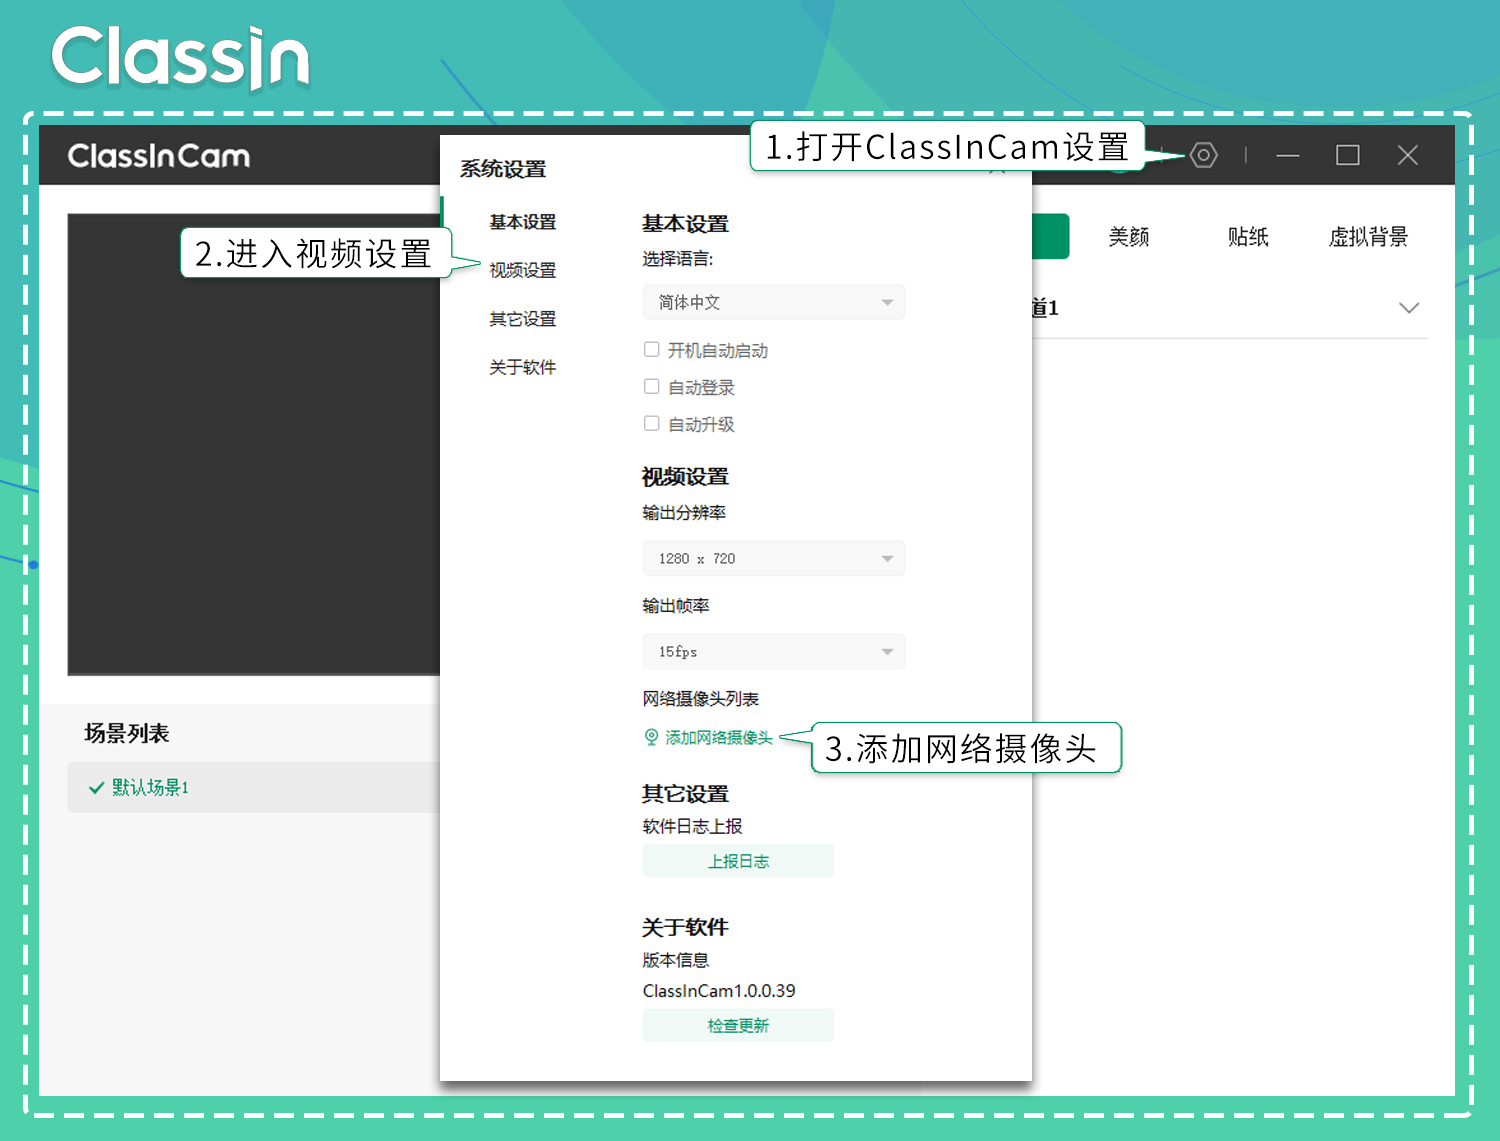The image size is (1500, 1141).
Task: Click the webcam icon beside 添加网络摄像头
Action: coord(651,737)
